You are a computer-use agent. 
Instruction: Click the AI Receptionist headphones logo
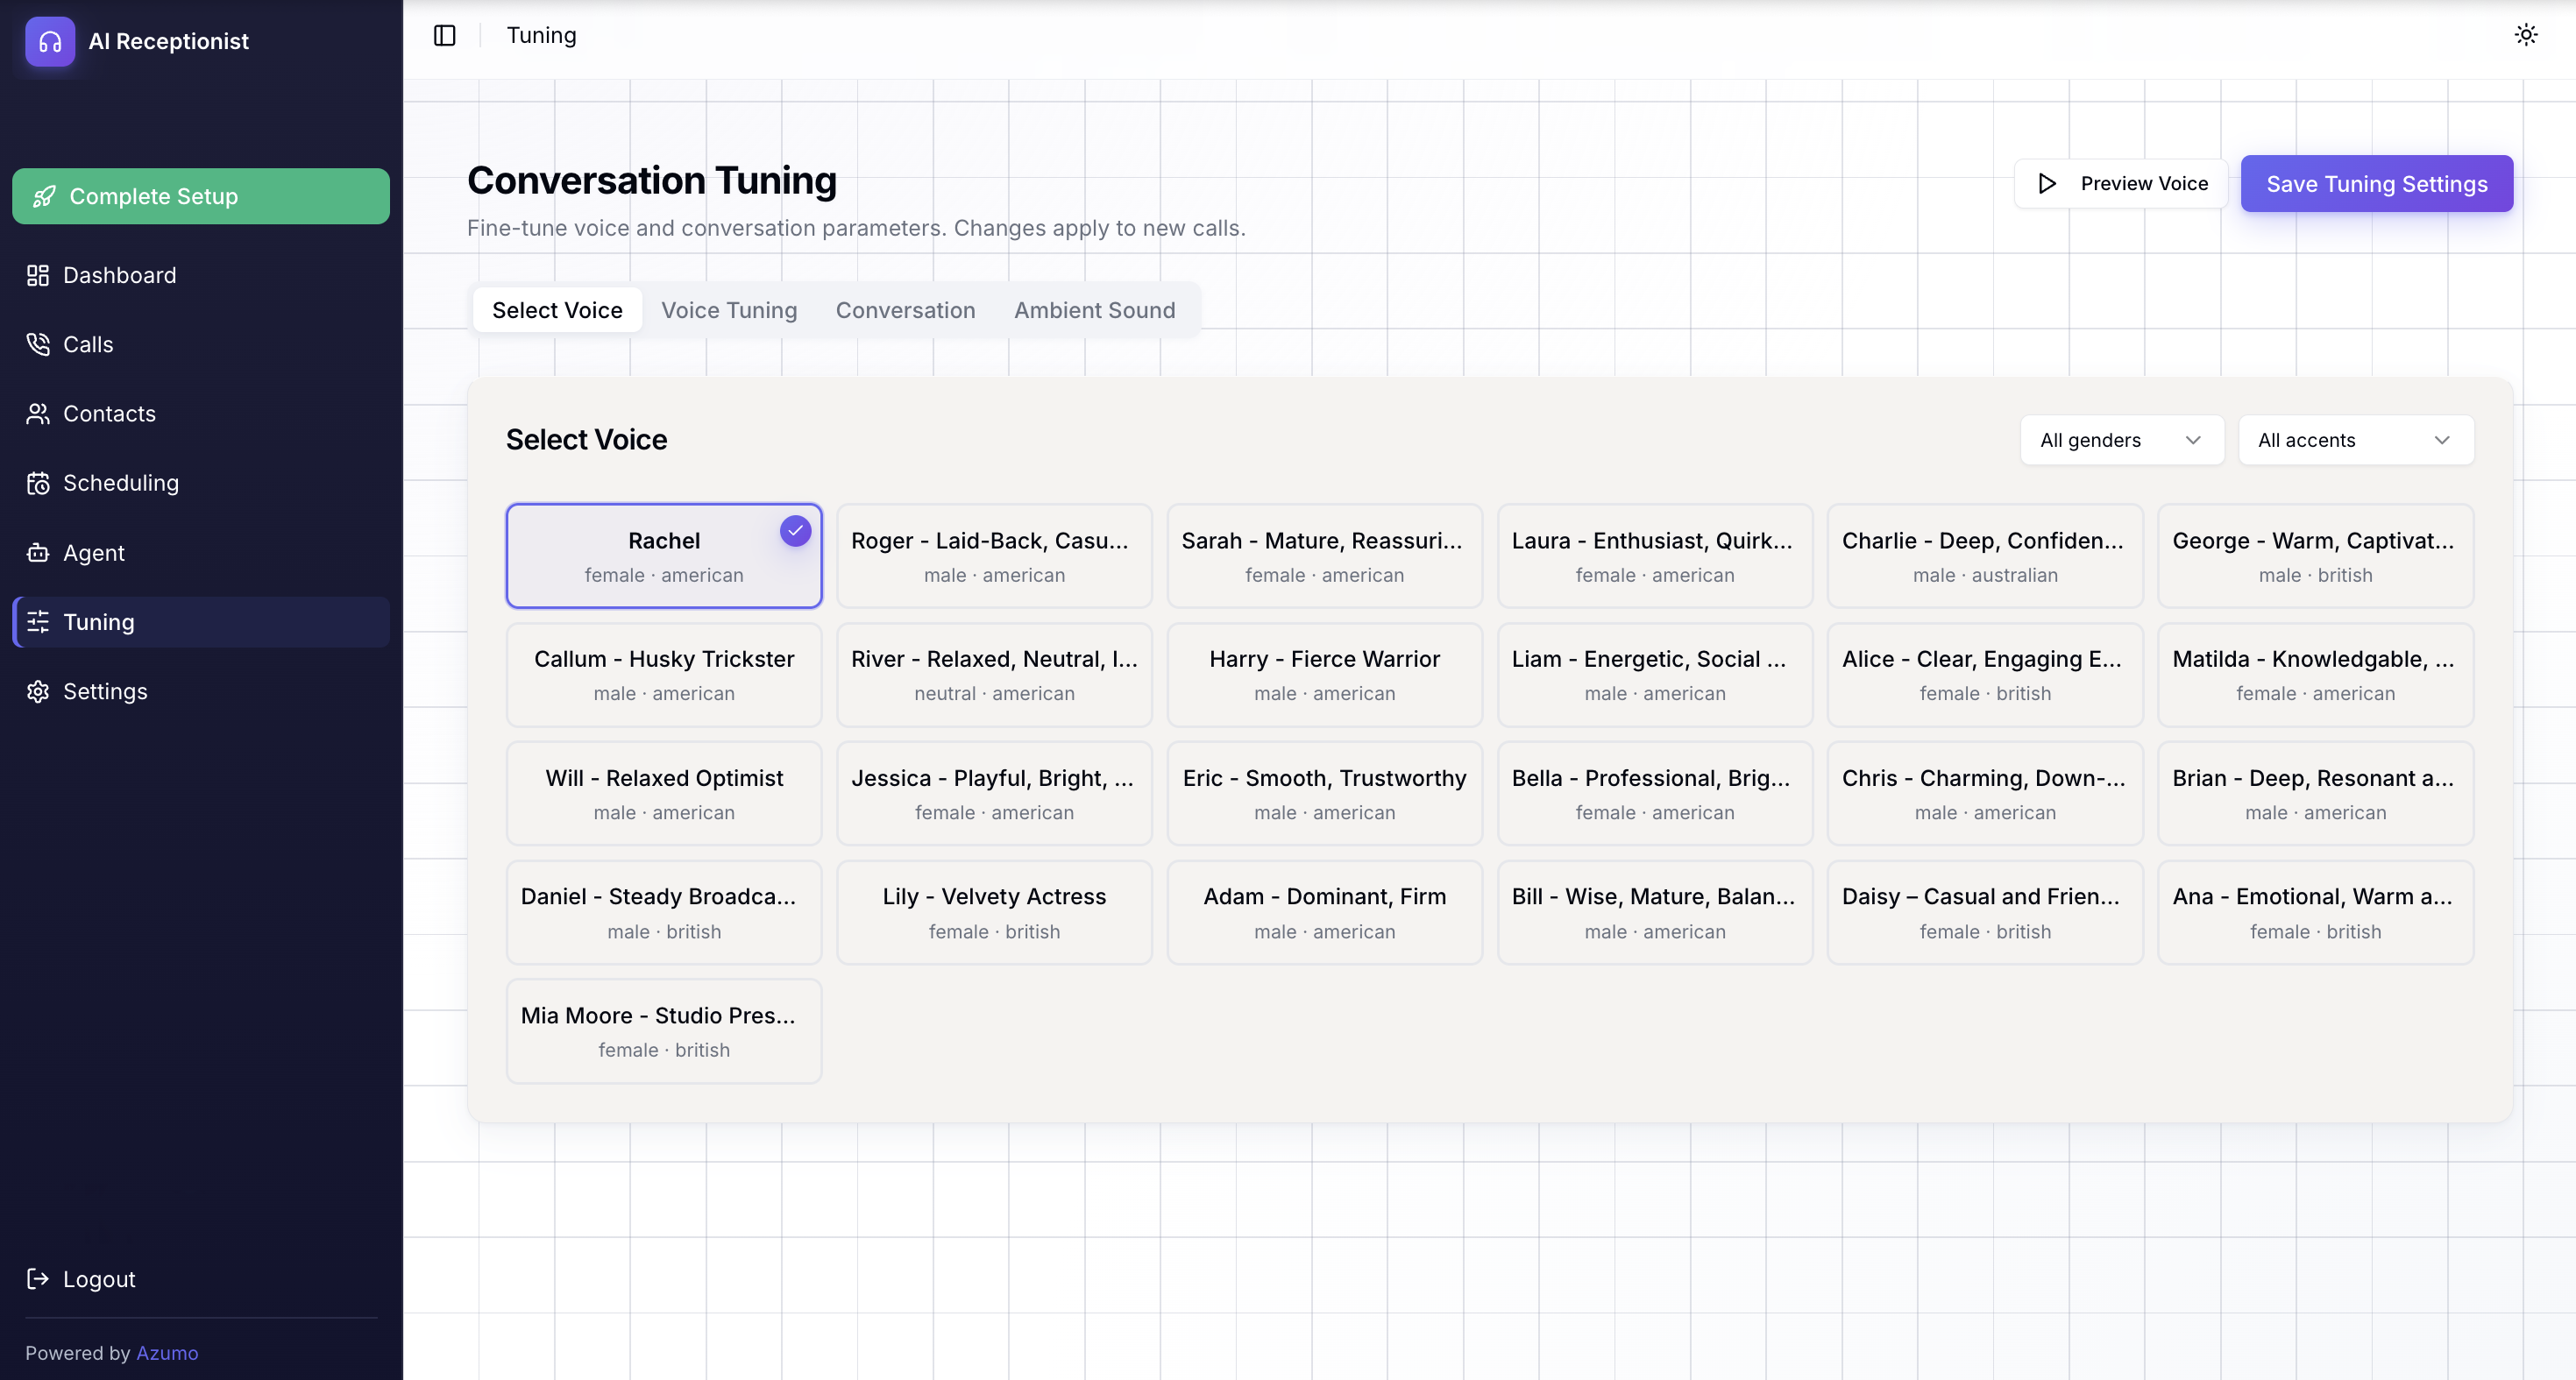[49, 41]
